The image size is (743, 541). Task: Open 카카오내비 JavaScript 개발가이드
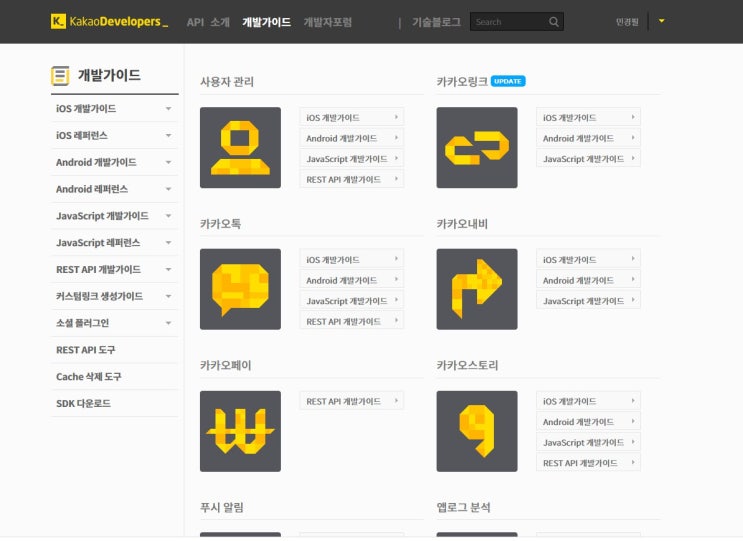click(x=588, y=300)
